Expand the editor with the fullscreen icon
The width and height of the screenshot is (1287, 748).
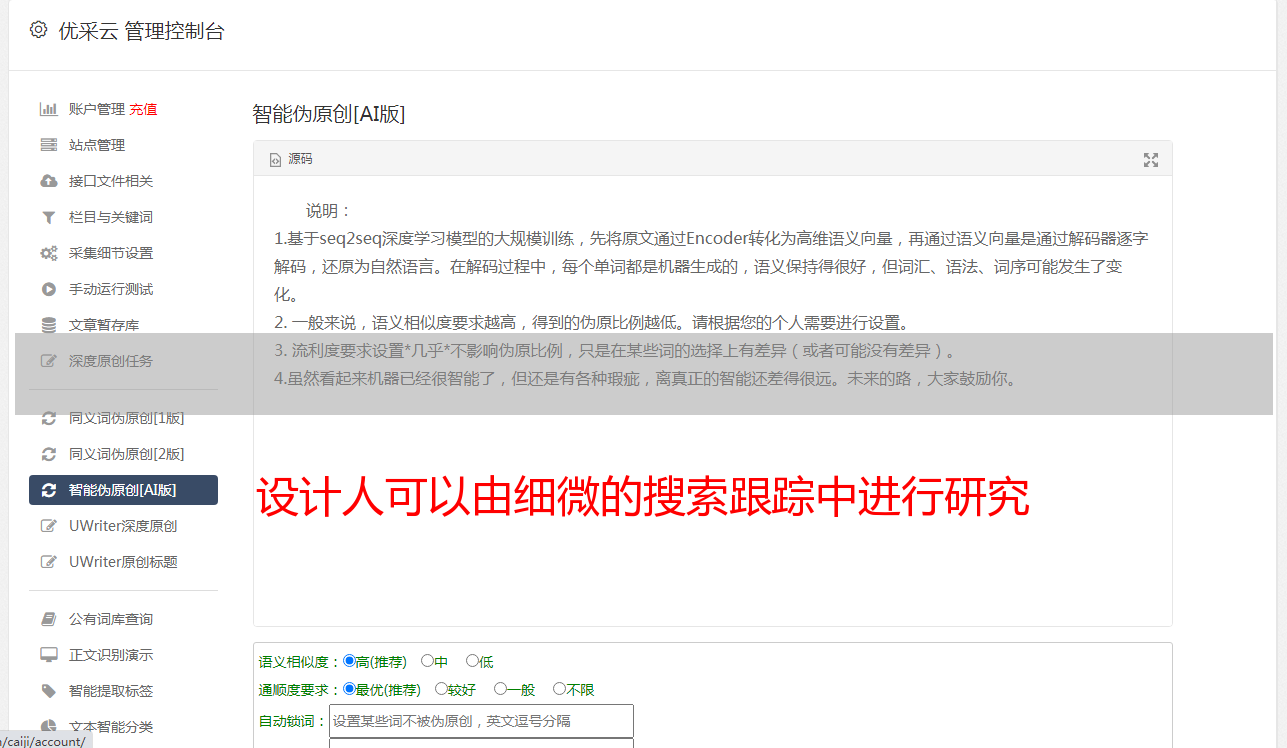click(x=1151, y=160)
